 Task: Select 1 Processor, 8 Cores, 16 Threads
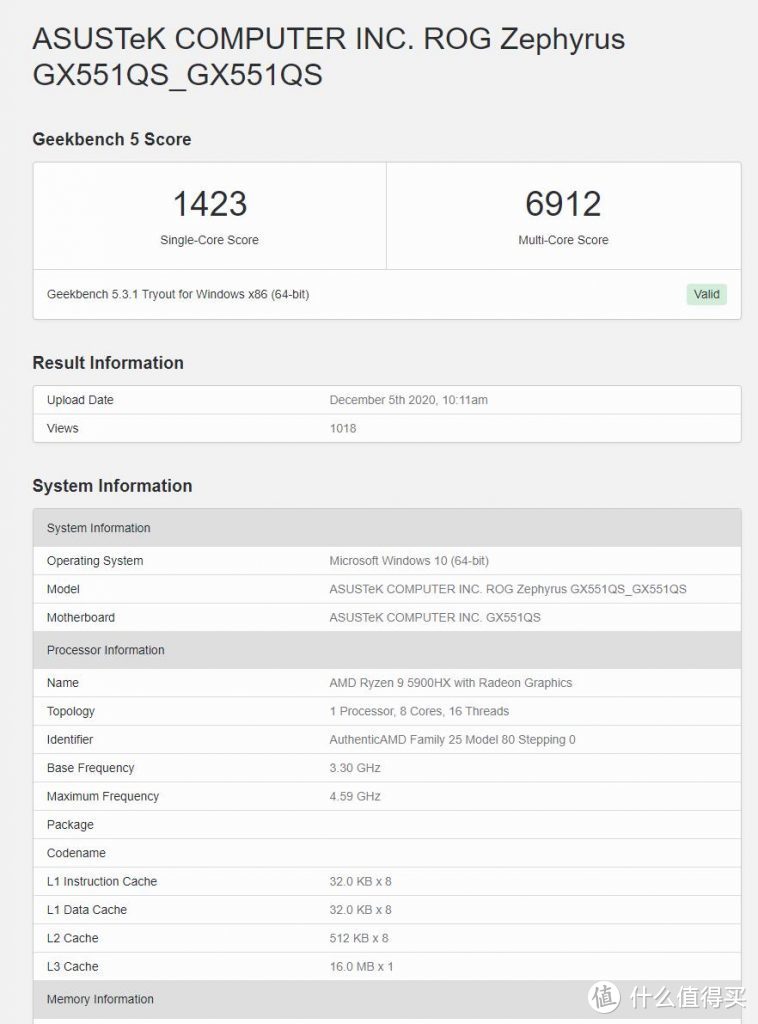(x=419, y=711)
